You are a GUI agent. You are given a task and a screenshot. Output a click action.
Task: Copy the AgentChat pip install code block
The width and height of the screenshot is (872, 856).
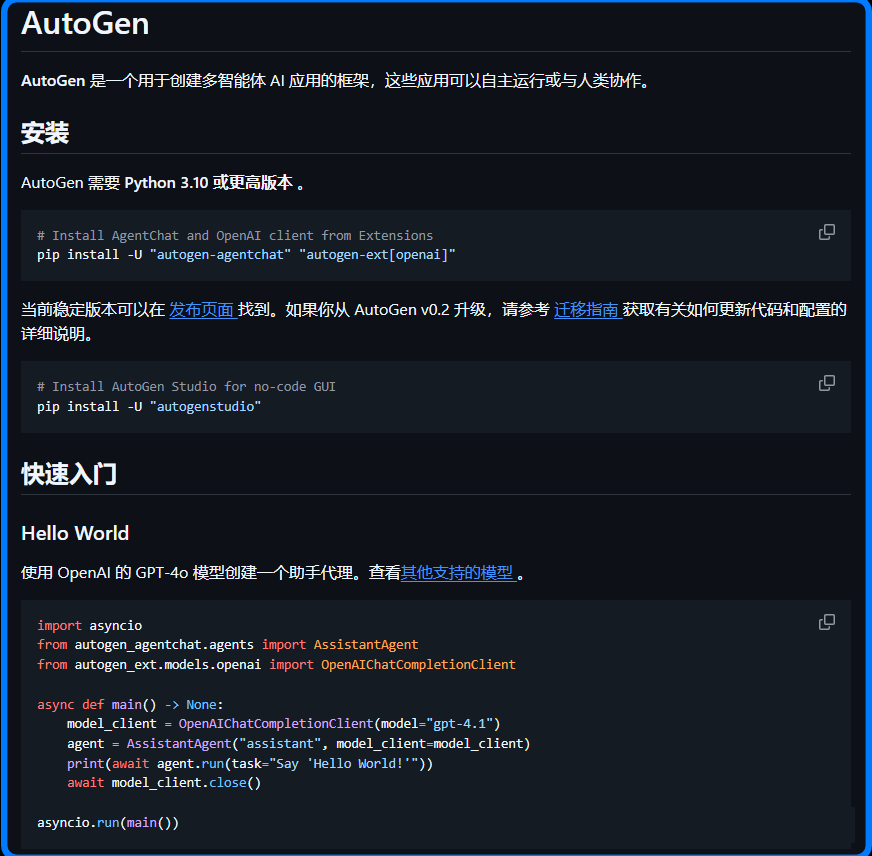tap(826, 232)
